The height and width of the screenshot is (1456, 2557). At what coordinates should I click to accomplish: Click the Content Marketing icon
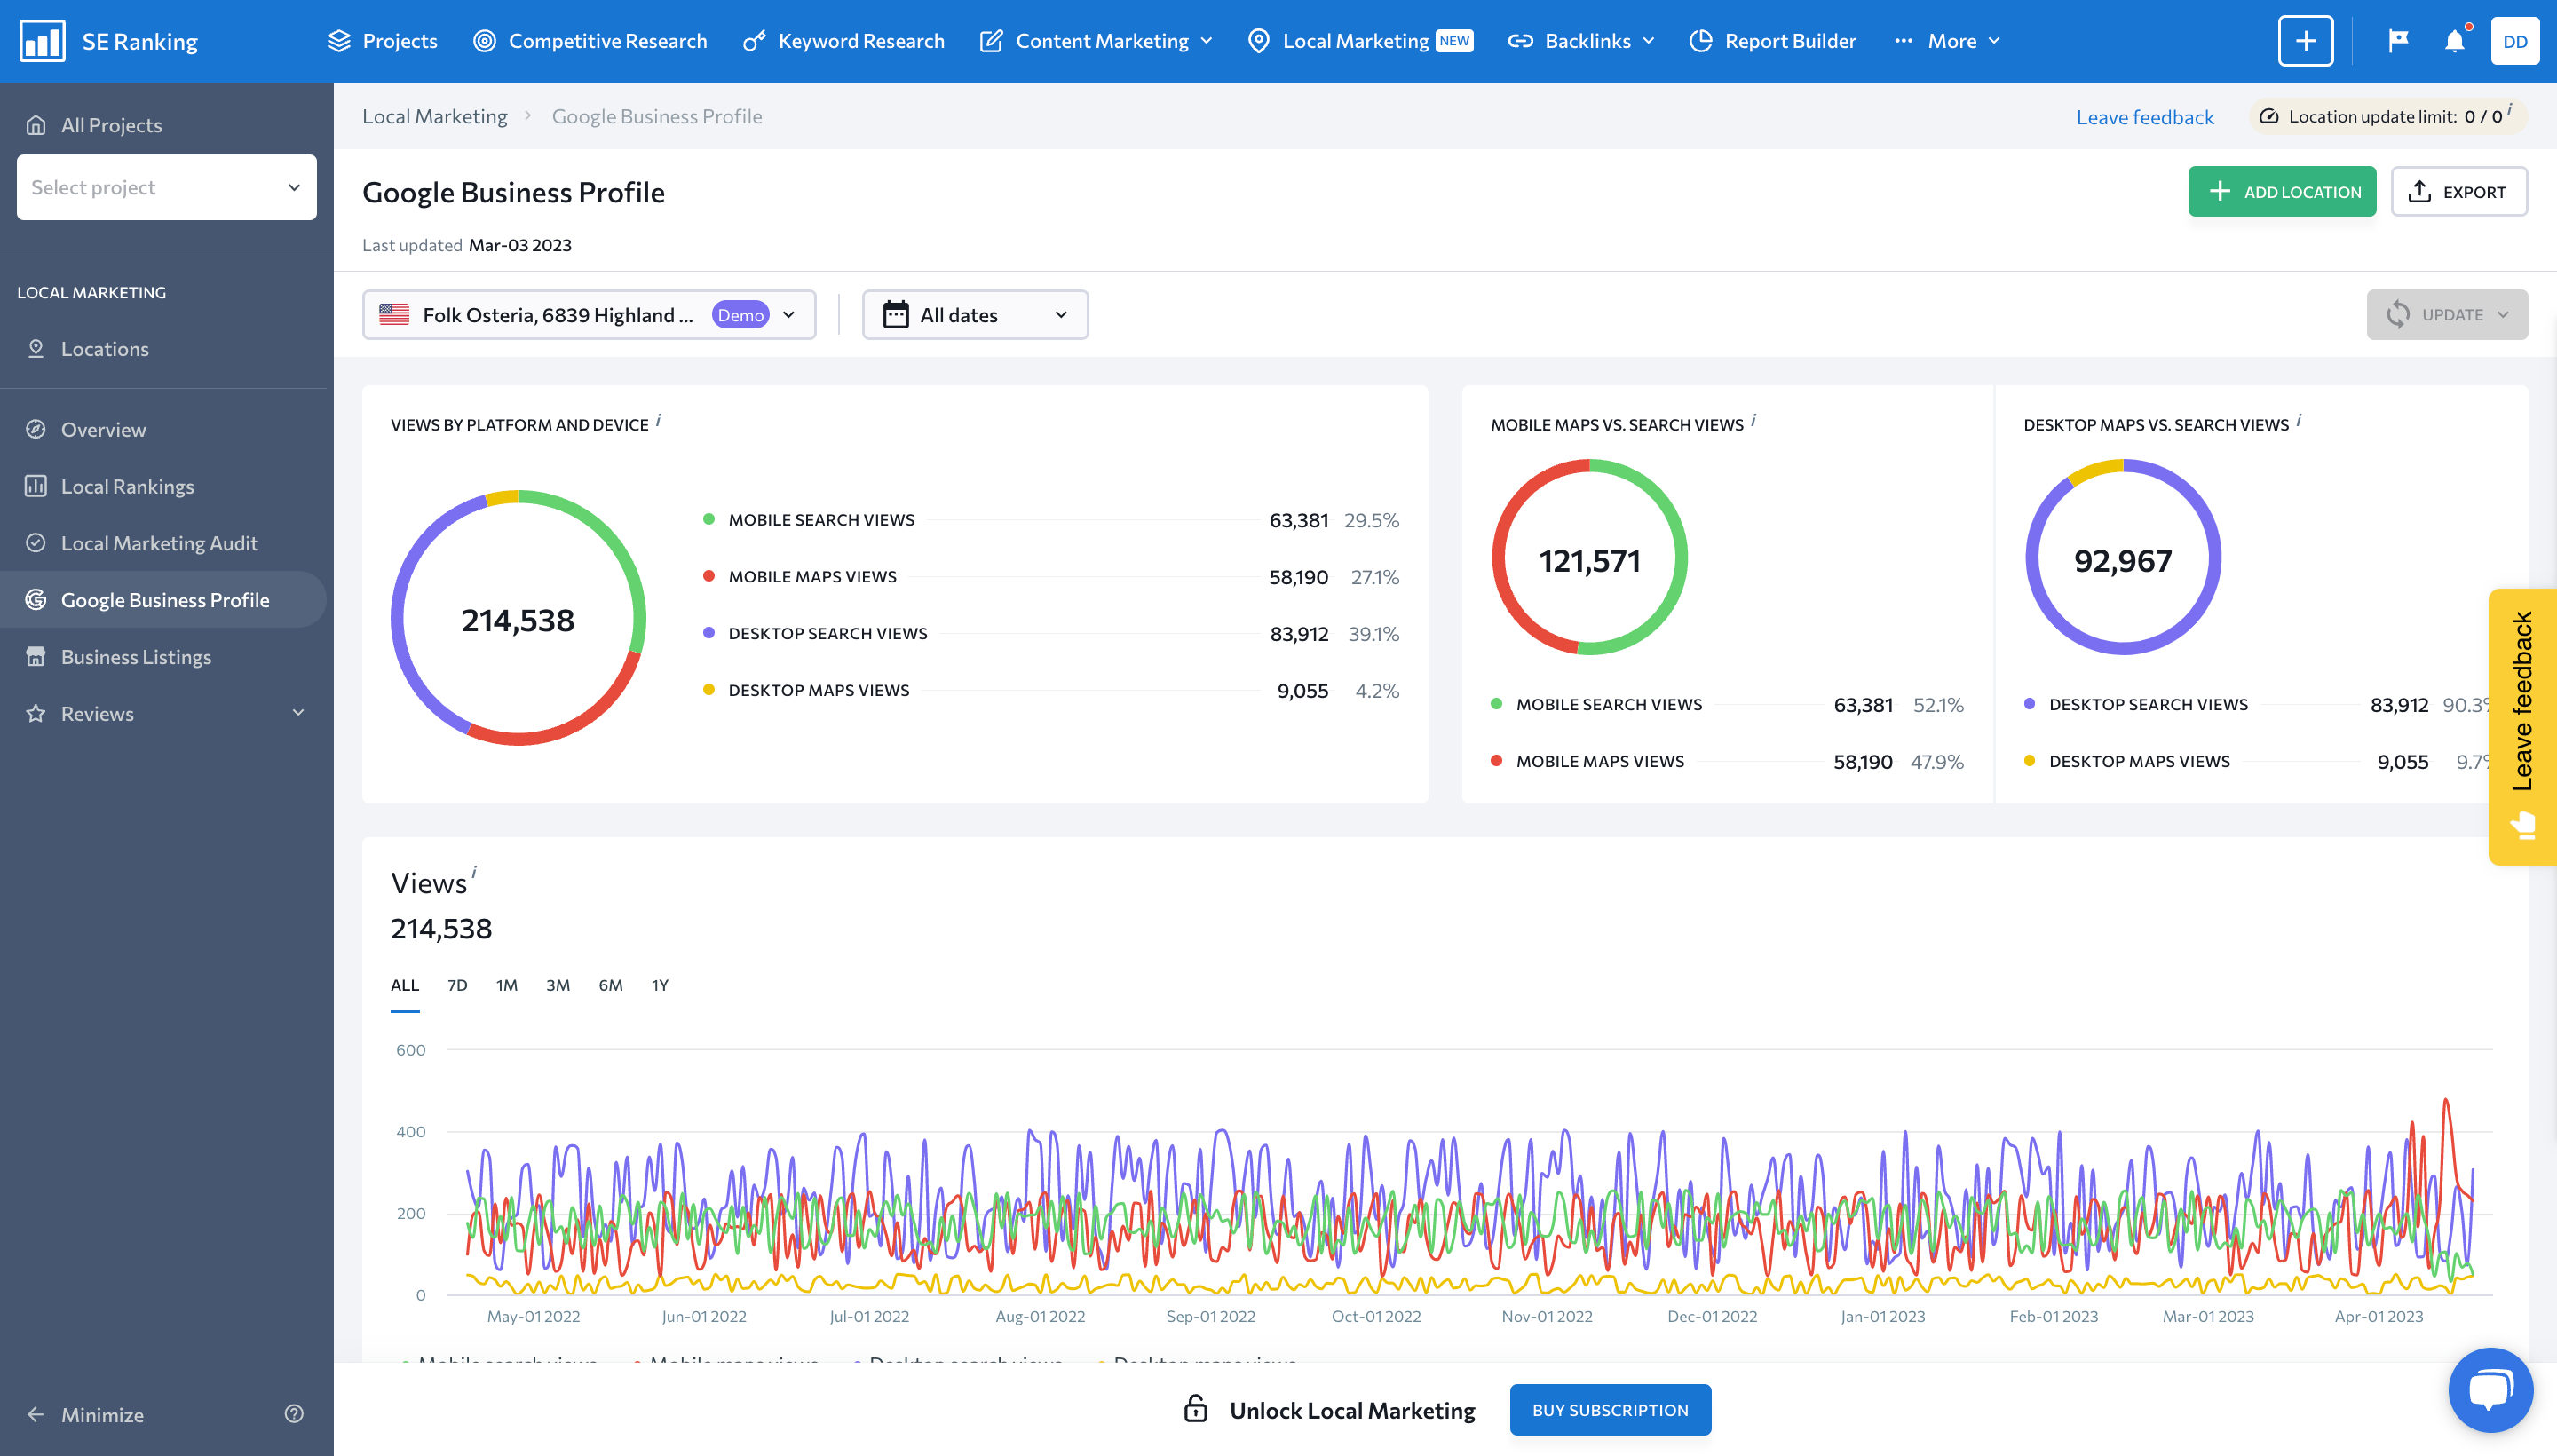point(991,41)
